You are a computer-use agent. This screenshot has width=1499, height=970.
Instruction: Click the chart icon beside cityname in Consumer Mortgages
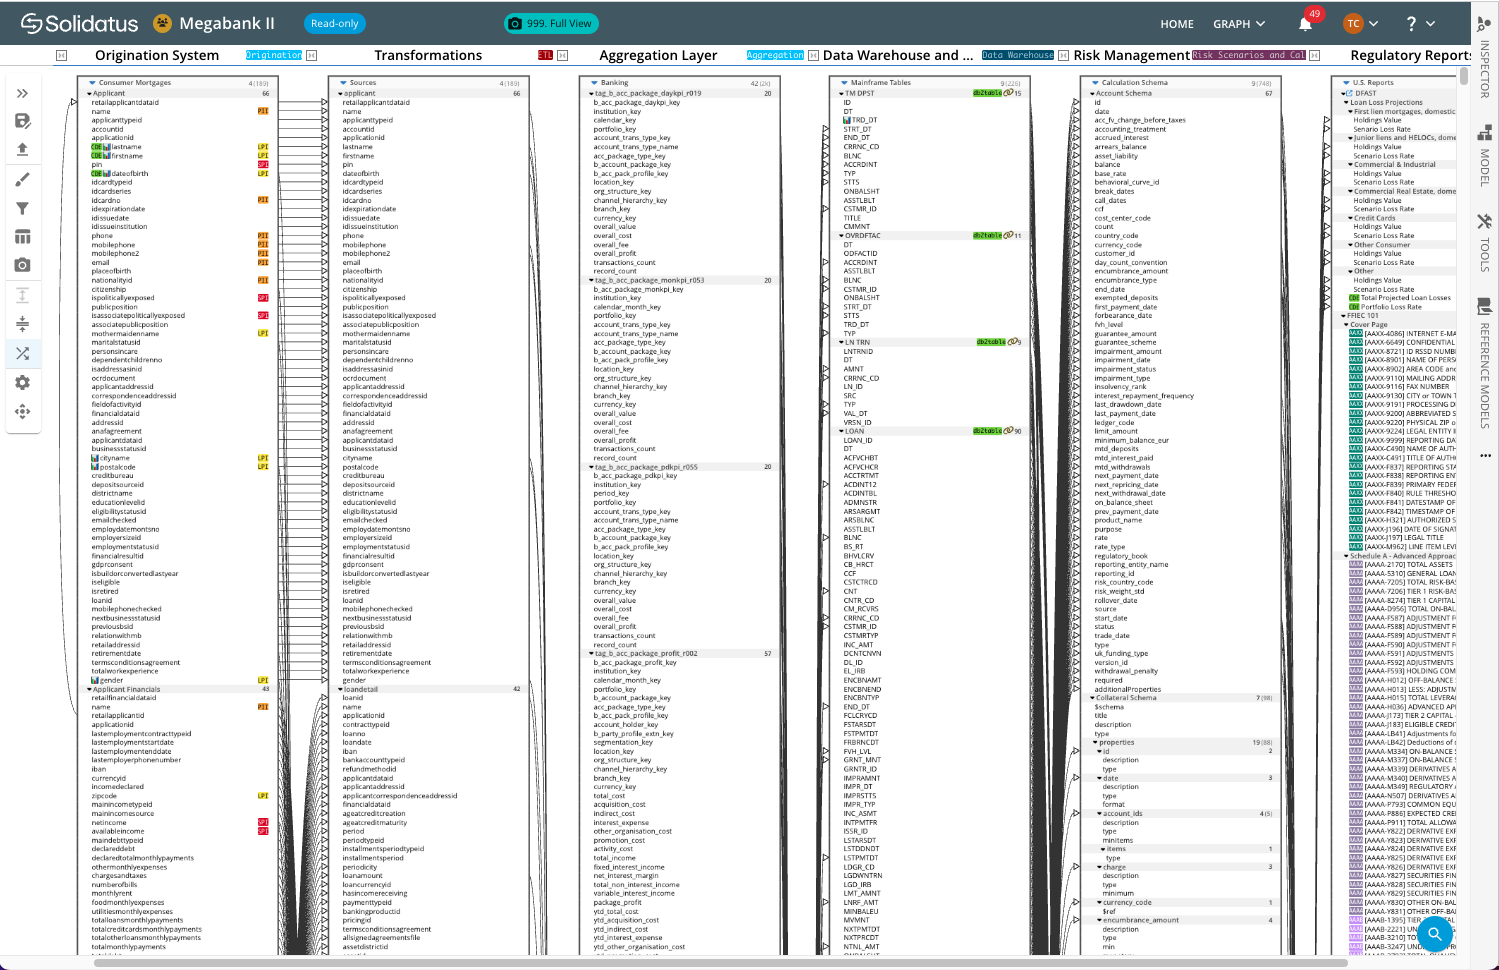pyautogui.click(x=95, y=458)
